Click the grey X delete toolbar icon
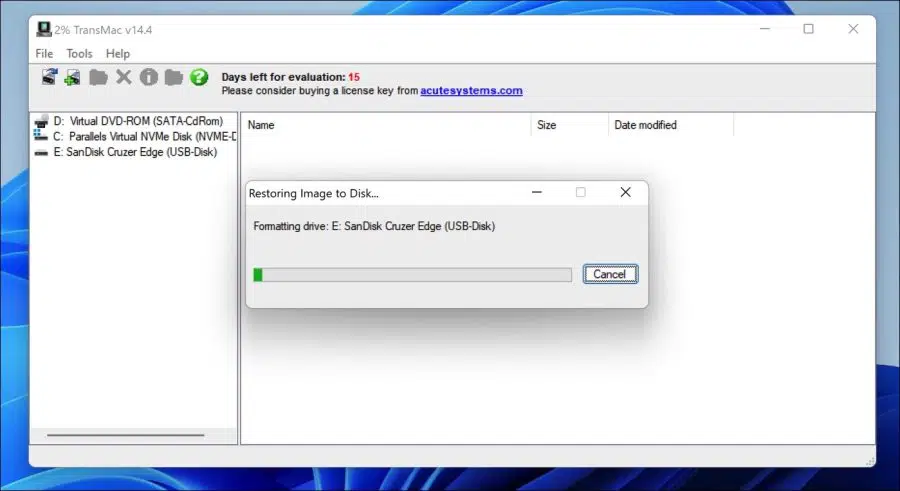Image resolution: width=900 pixels, height=491 pixels. click(x=123, y=77)
